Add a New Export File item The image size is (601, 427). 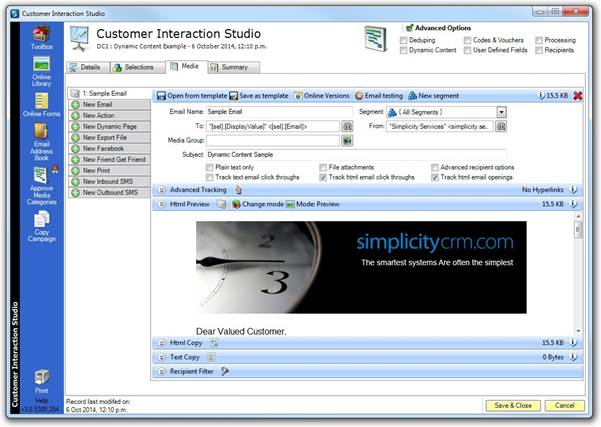point(110,138)
